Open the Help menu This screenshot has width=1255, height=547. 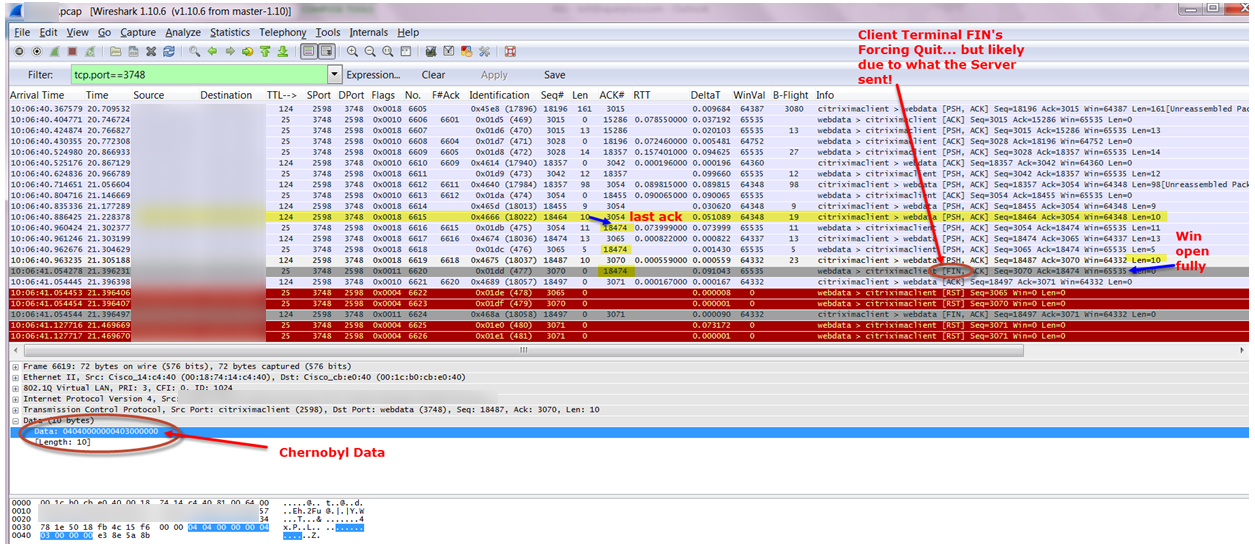tap(408, 32)
